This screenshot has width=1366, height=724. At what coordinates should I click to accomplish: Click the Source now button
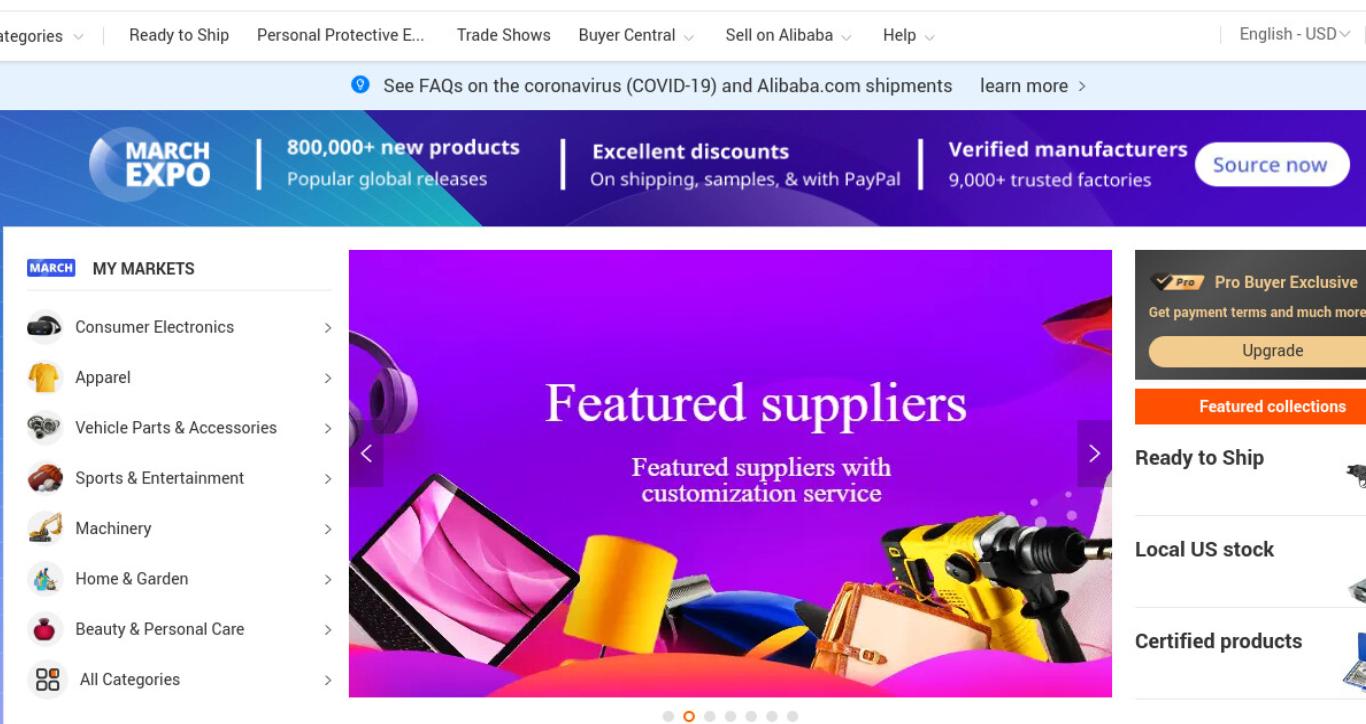(x=1271, y=165)
